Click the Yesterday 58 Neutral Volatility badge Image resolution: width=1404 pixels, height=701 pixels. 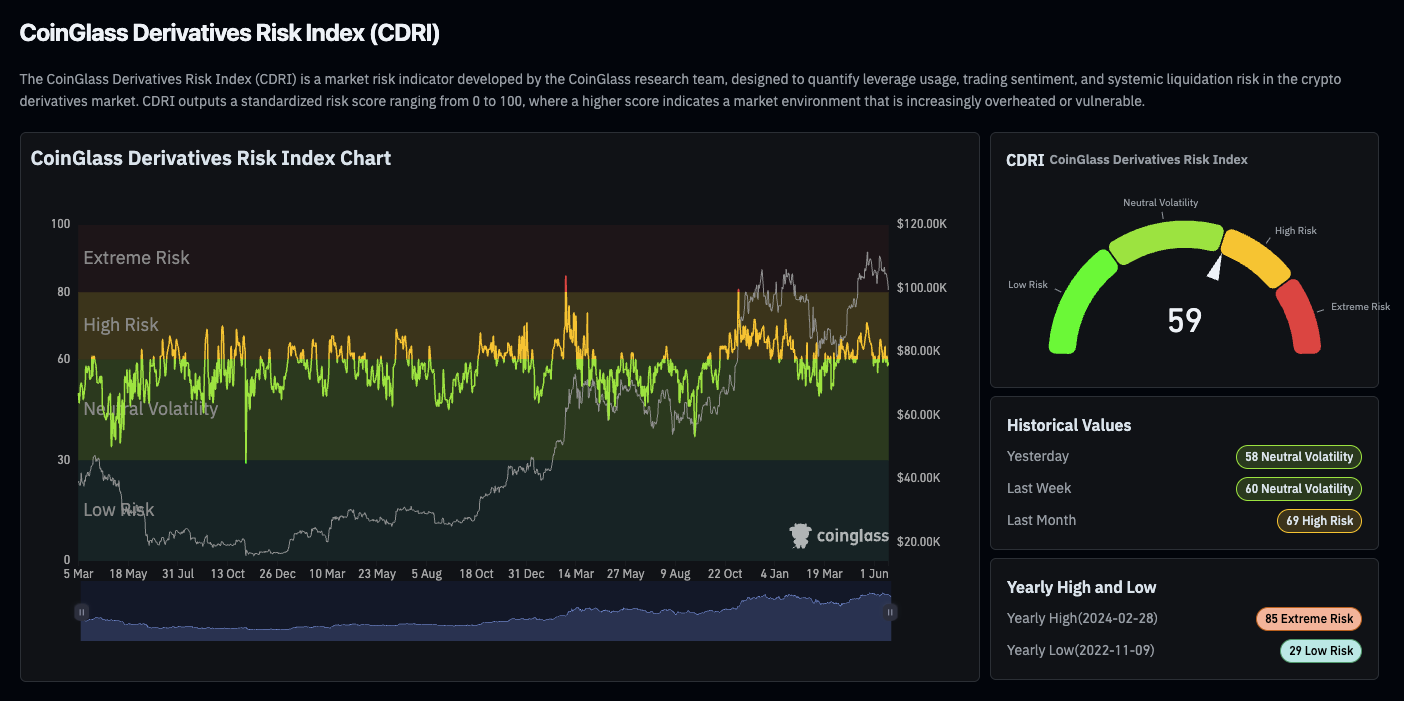coord(1298,457)
